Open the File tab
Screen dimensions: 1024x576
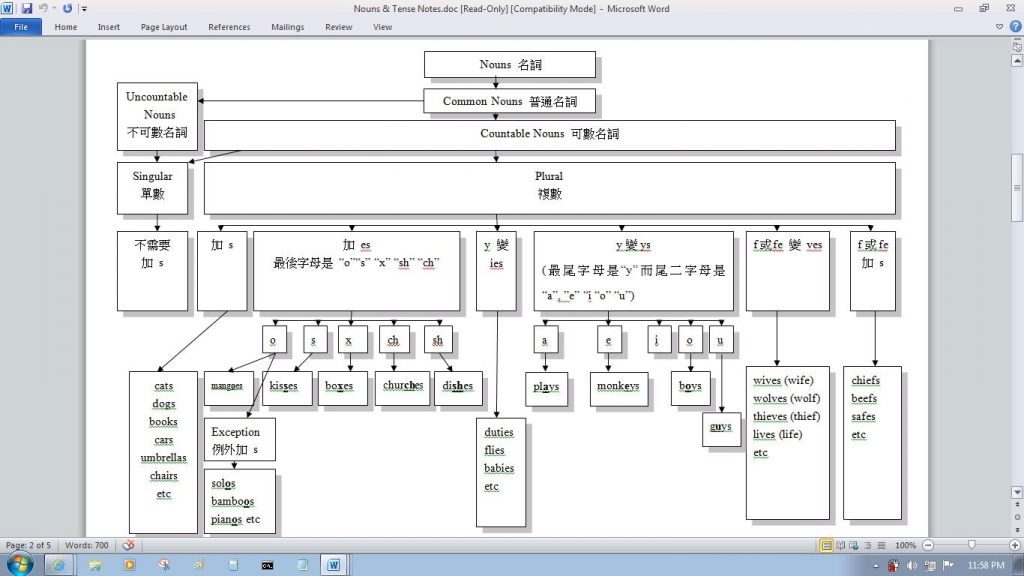(x=21, y=27)
